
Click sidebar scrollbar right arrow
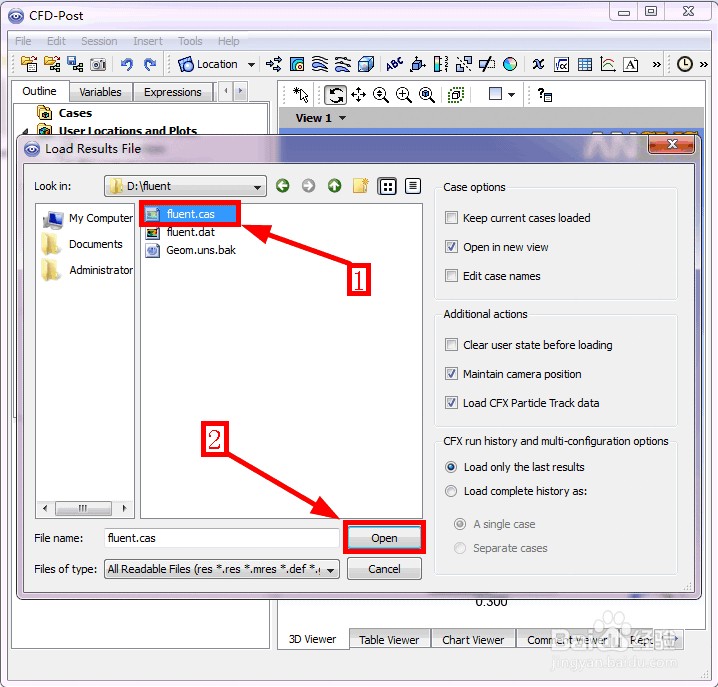(x=125, y=508)
